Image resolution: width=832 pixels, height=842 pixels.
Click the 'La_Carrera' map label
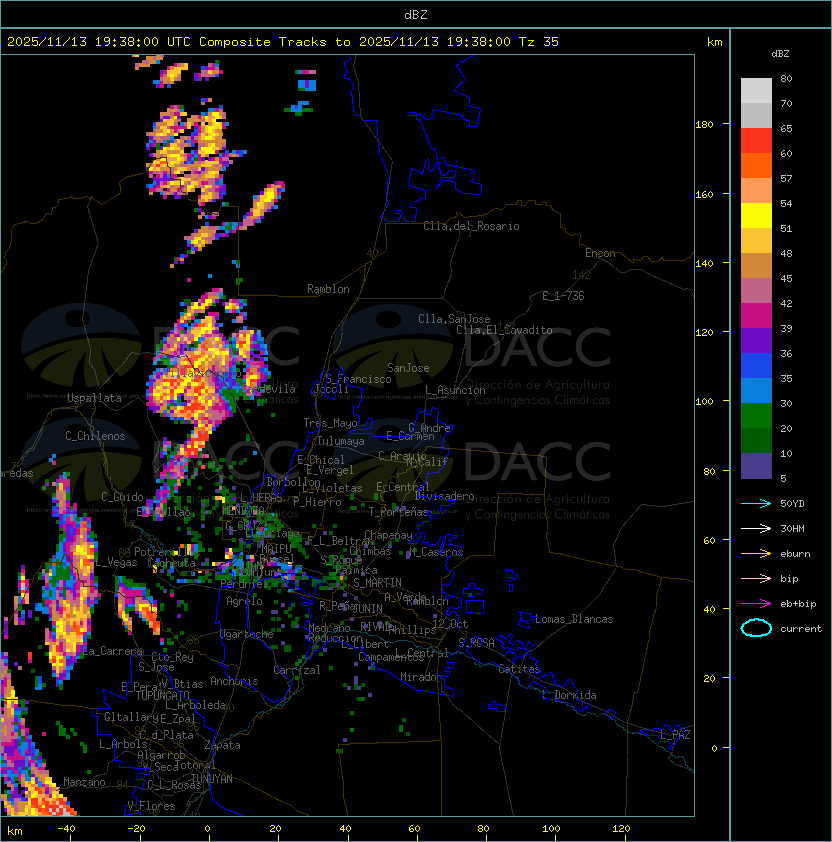click(x=112, y=651)
